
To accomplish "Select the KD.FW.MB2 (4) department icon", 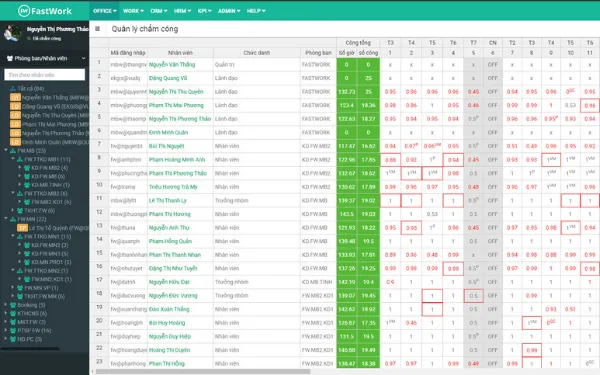I will coord(27,168).
